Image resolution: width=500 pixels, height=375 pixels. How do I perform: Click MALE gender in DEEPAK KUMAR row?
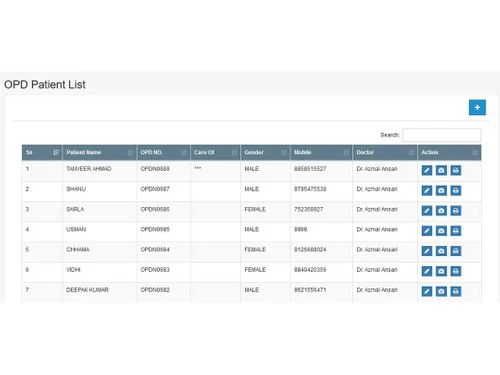tap(252, 290)
